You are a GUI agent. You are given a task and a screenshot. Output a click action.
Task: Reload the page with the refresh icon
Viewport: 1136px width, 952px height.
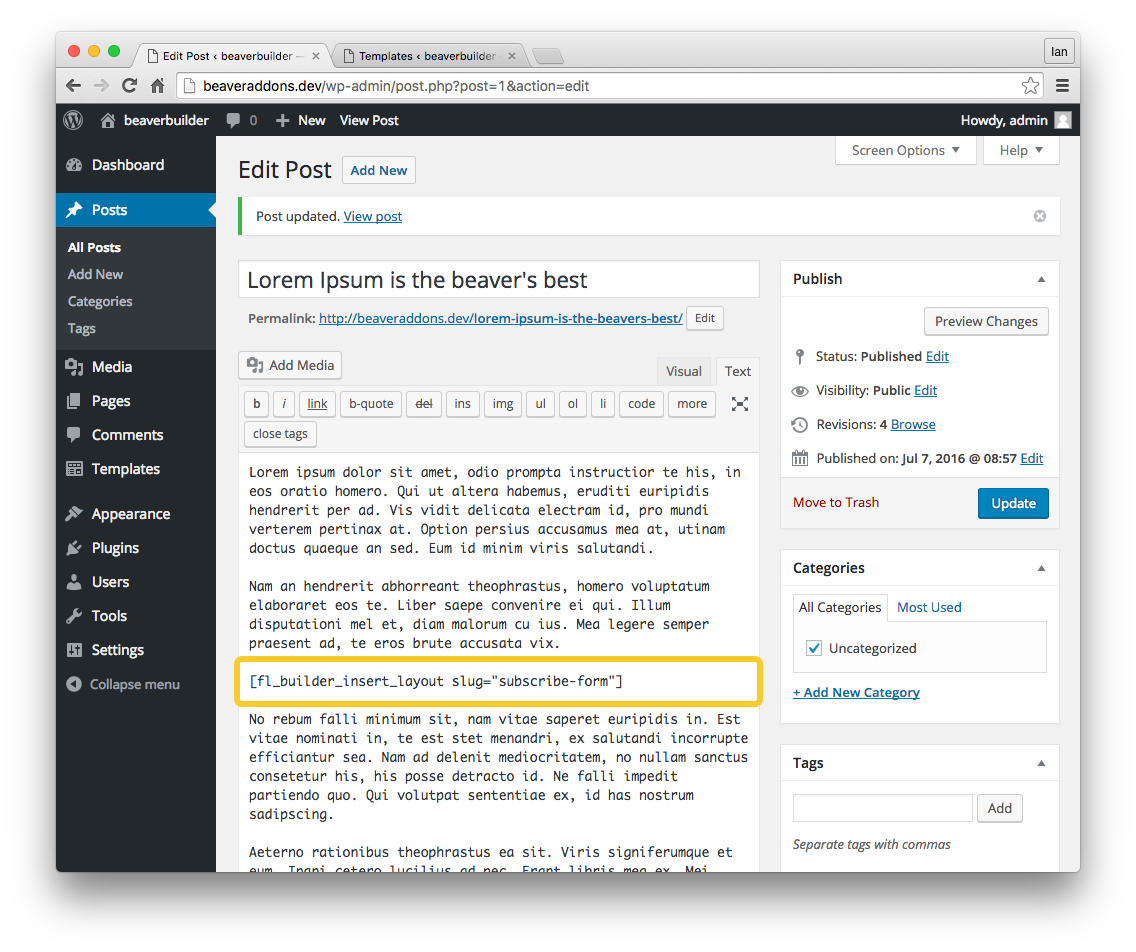pyautogui.click(x=130, y=85)
